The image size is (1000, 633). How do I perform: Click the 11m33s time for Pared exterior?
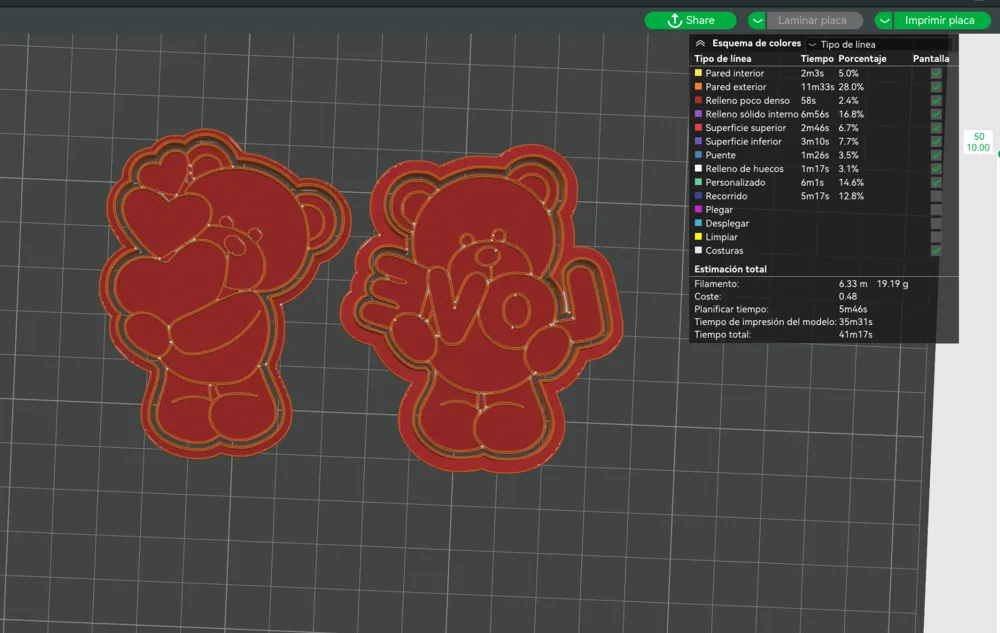click(817, 87)
